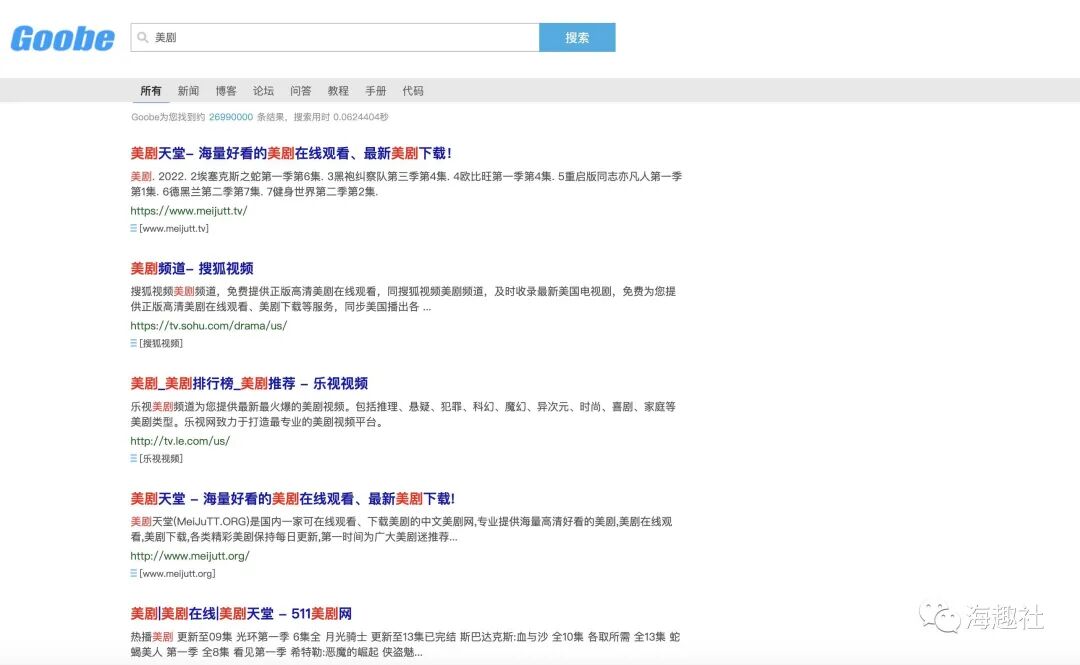
Task: Click the blue 搜索 button
Action: (x=577, y=37)
